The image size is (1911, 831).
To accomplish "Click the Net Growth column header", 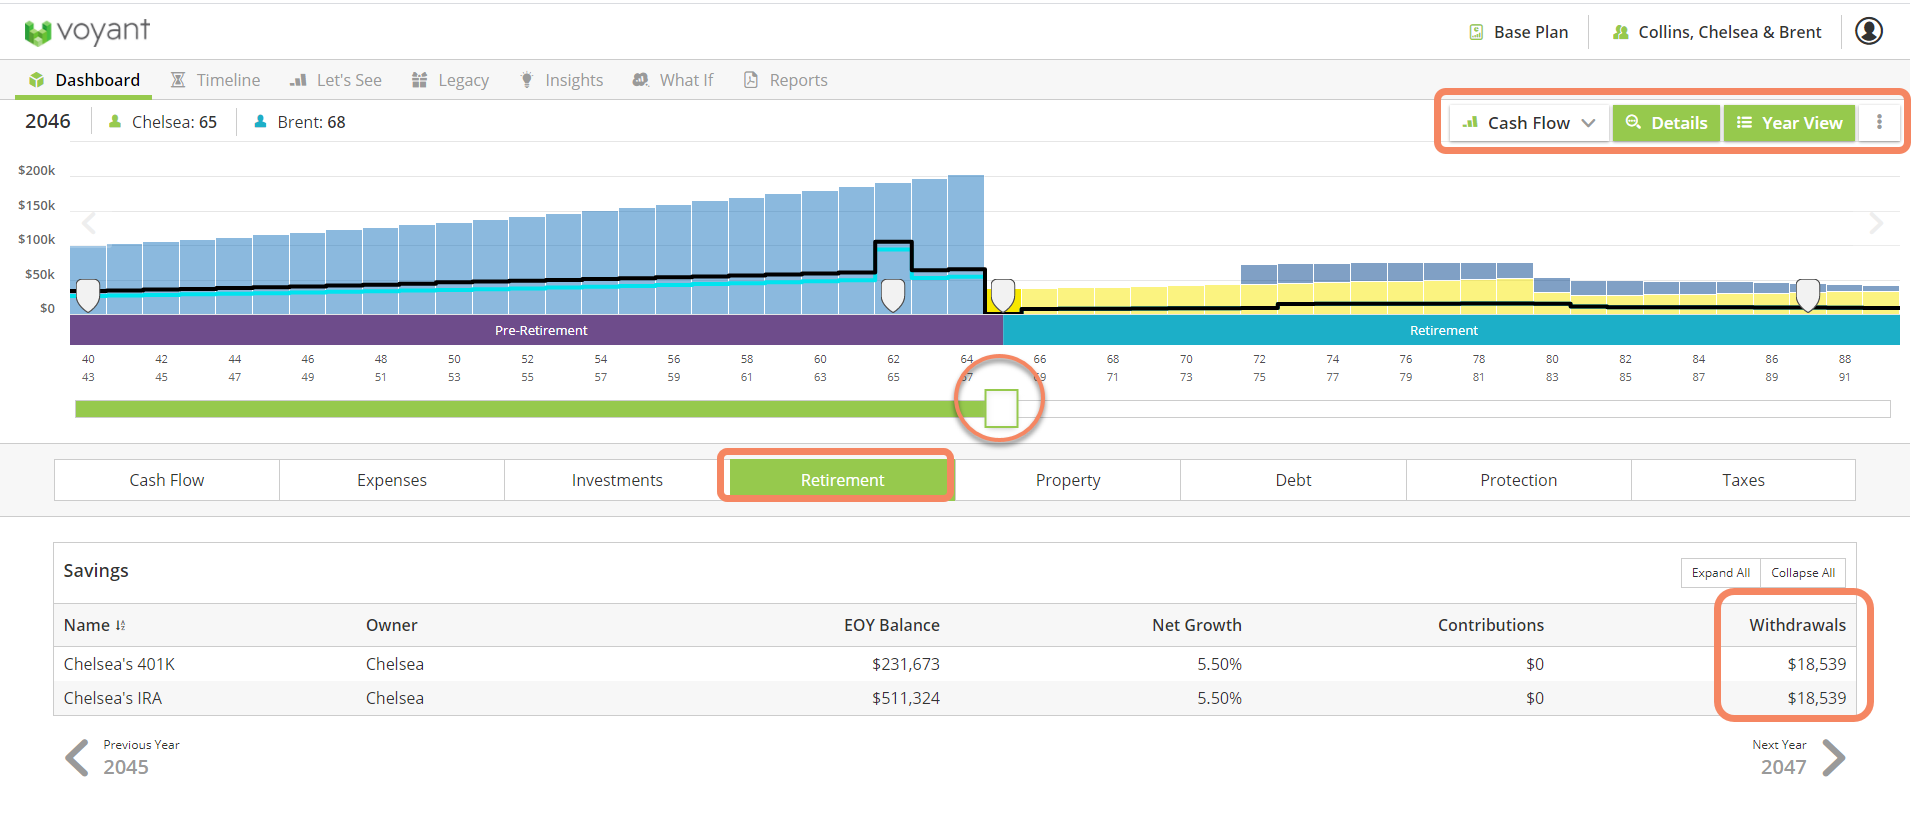I will click(x=1197, y=625).
